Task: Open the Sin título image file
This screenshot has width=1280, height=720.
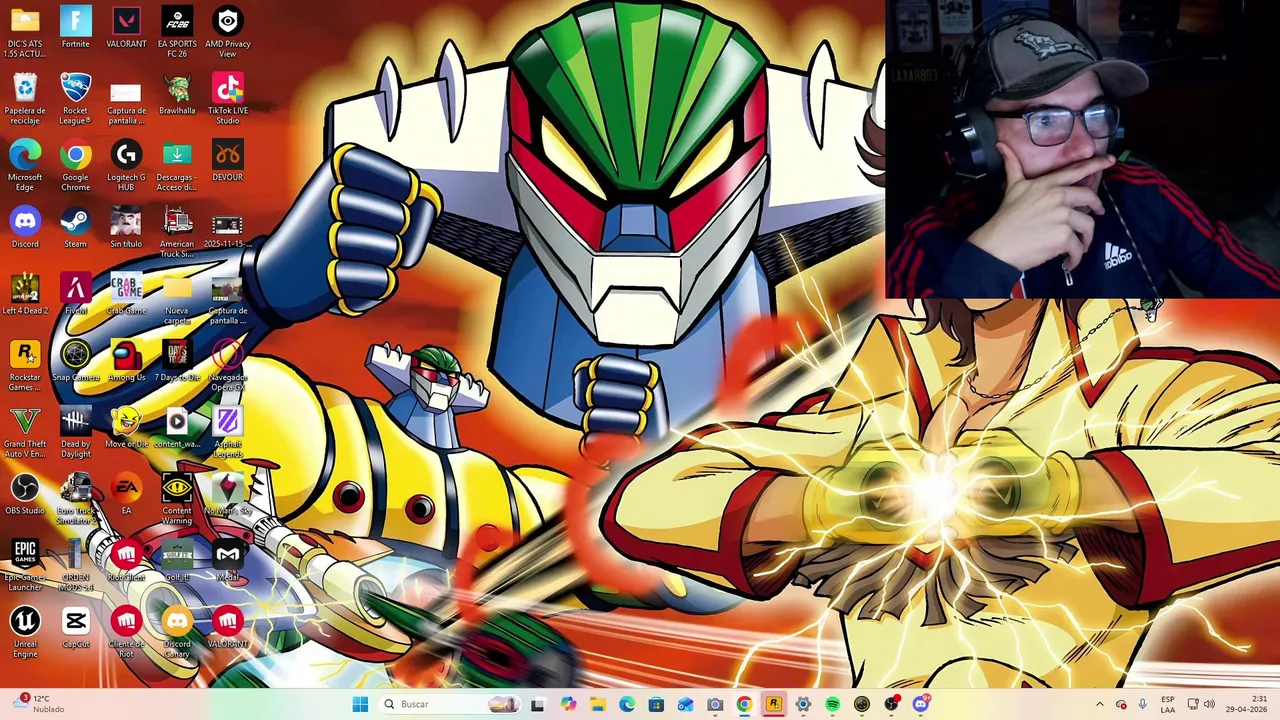Action: click(126, 228)
